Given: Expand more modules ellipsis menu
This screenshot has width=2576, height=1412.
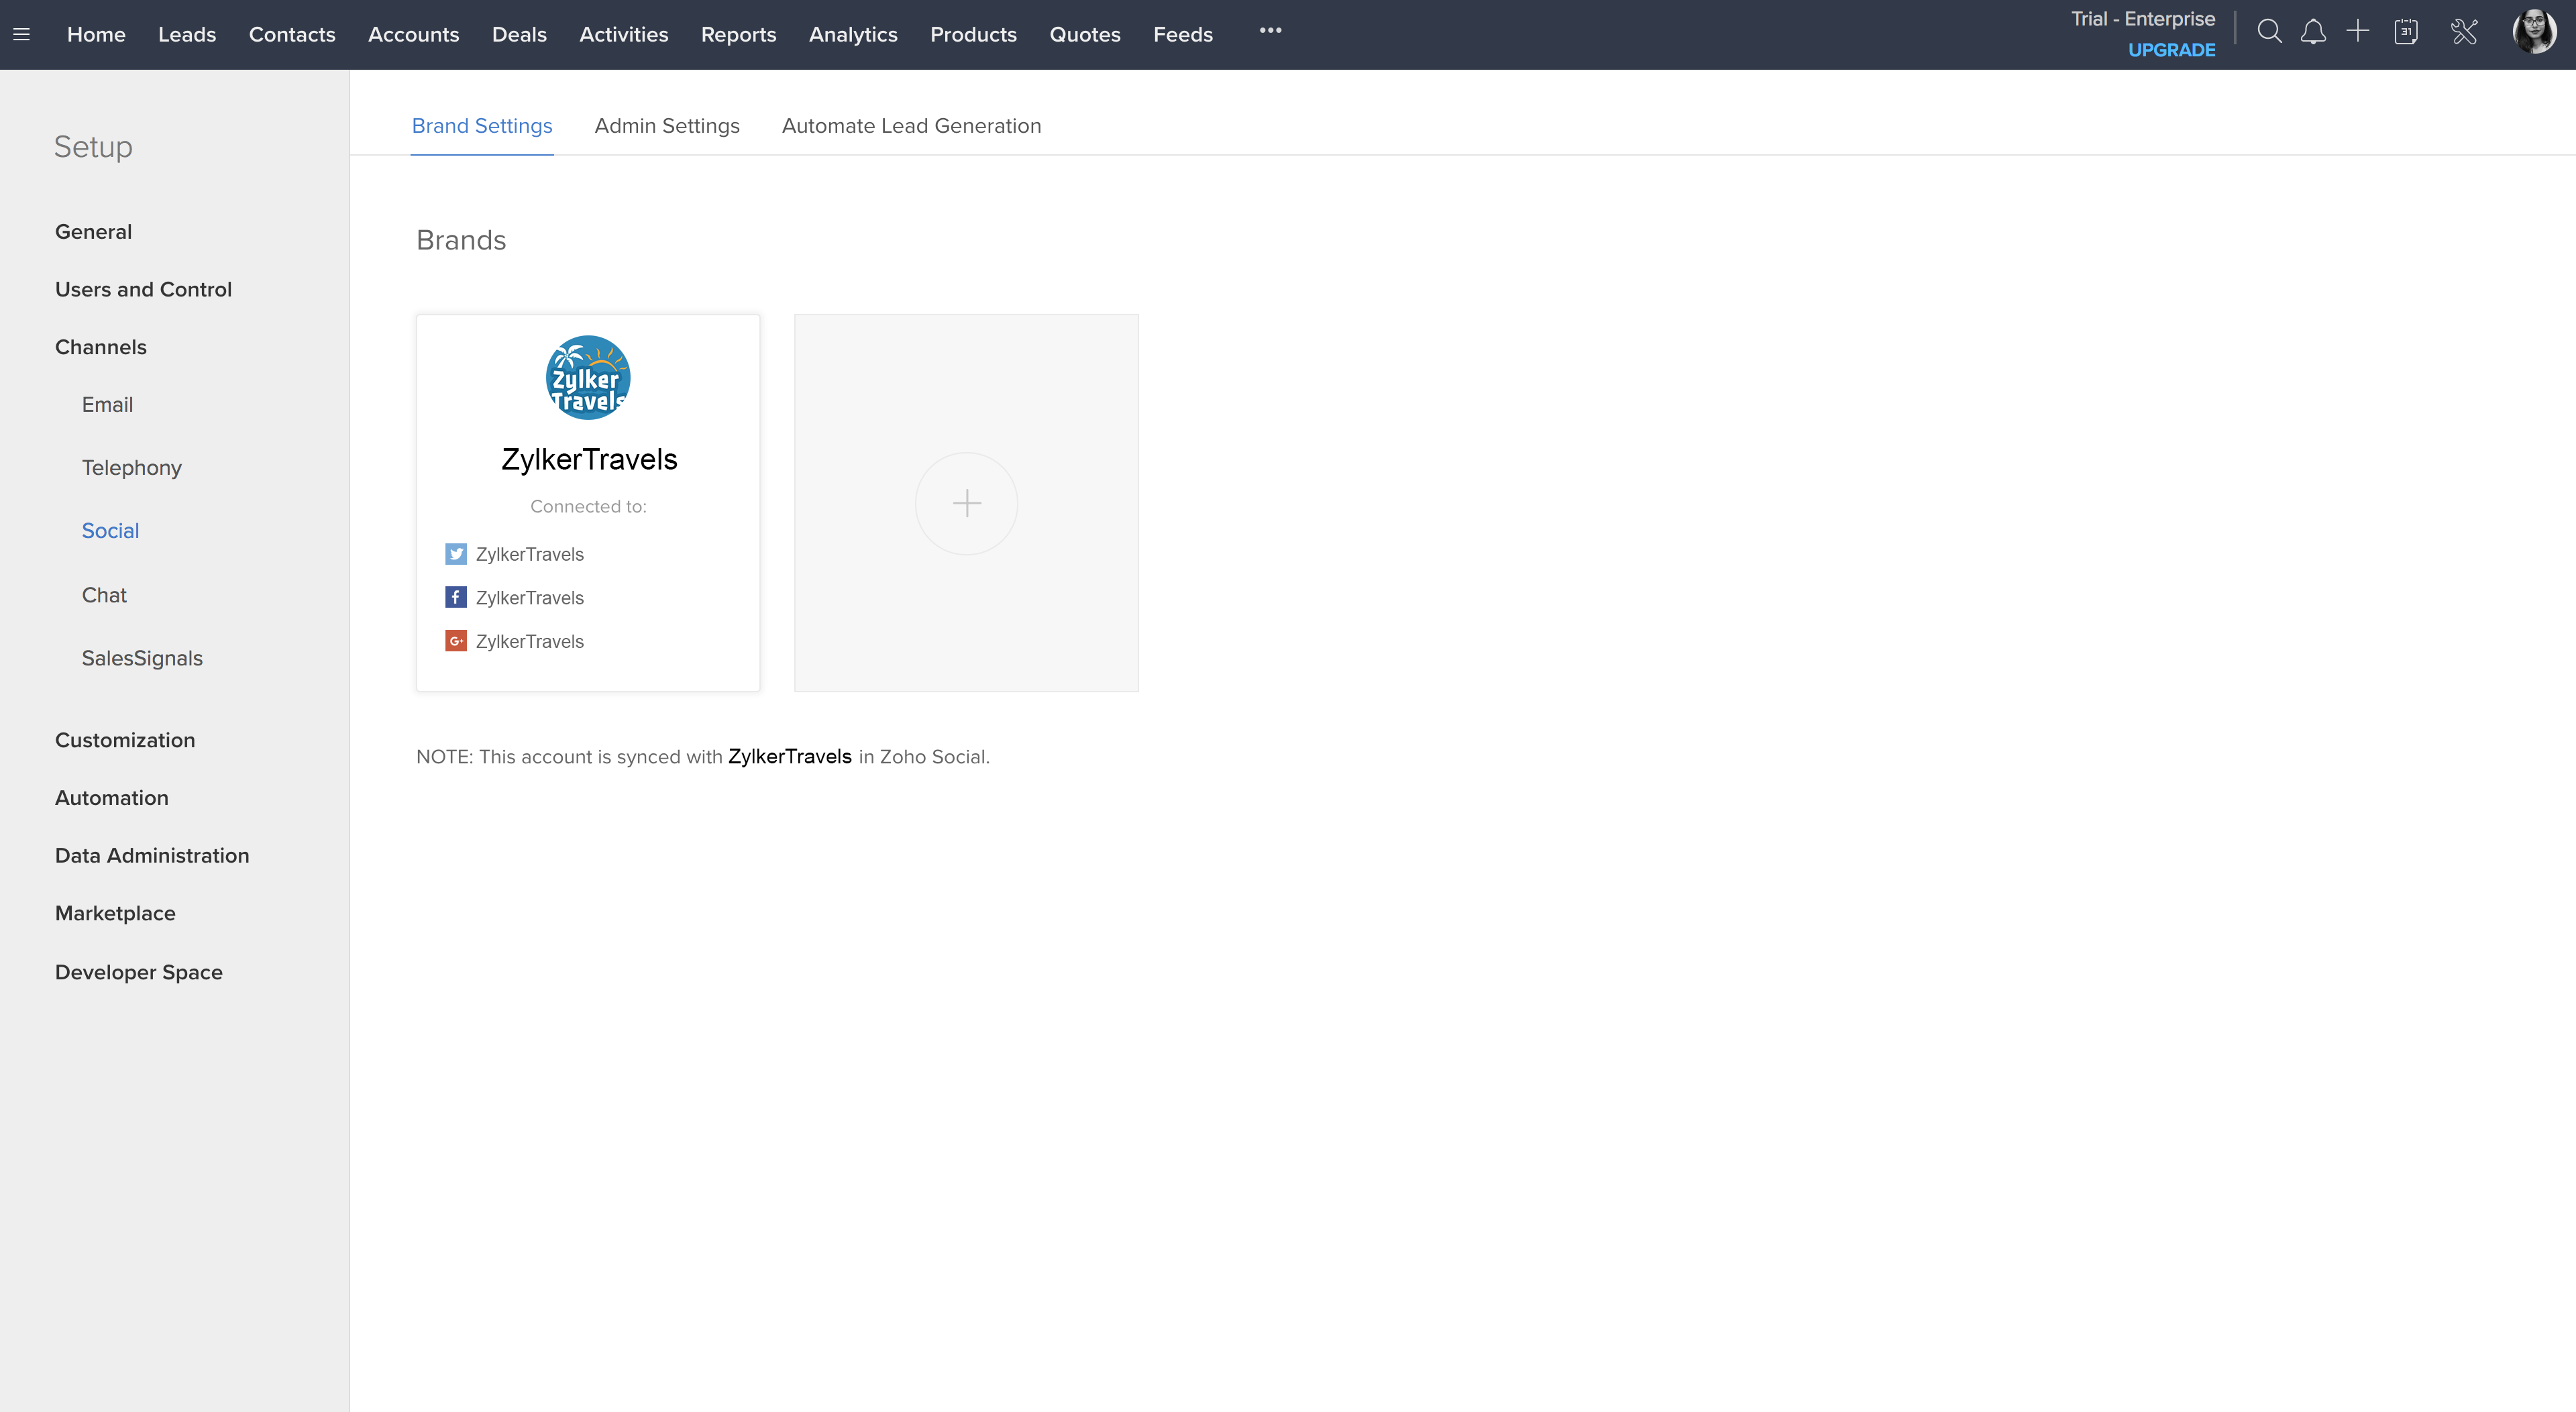Looking at the screenshot, I should click(x=1270, y=31).
